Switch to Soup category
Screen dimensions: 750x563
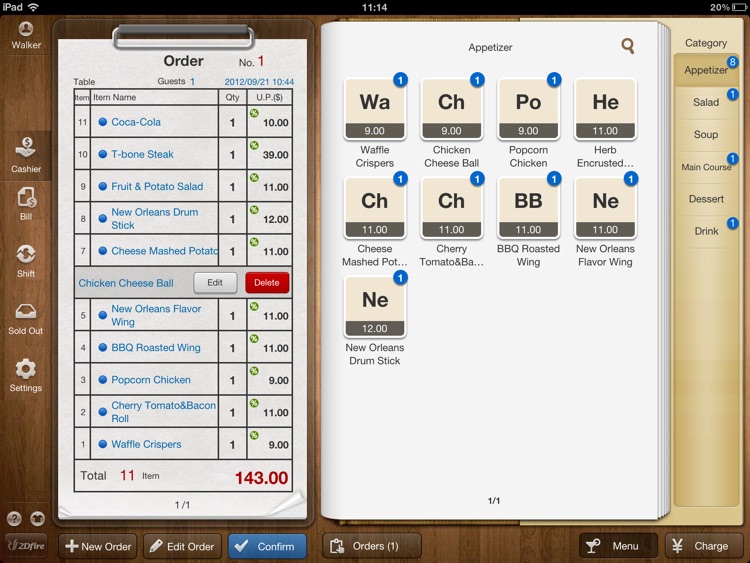706,134
